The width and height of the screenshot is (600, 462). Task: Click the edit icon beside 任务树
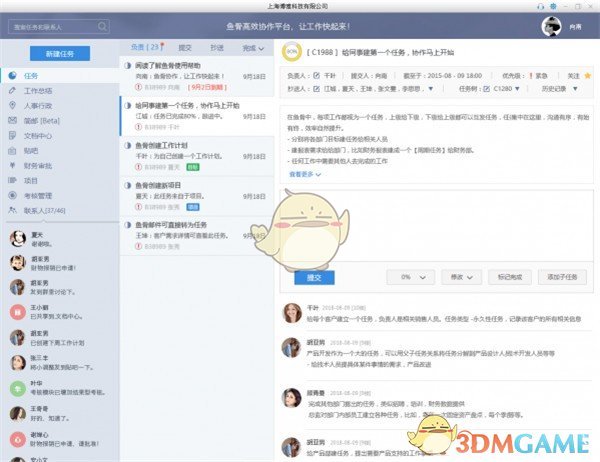(486, 89)
